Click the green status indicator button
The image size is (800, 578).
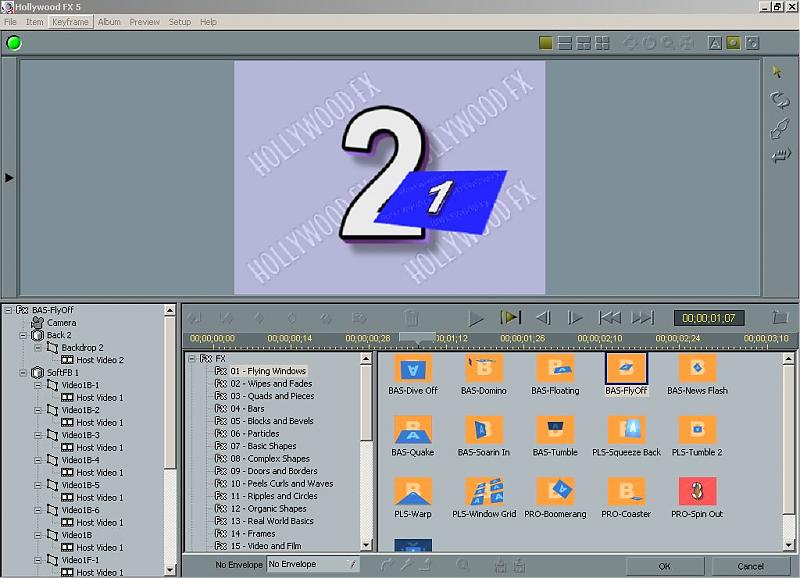tap(14, 43)
